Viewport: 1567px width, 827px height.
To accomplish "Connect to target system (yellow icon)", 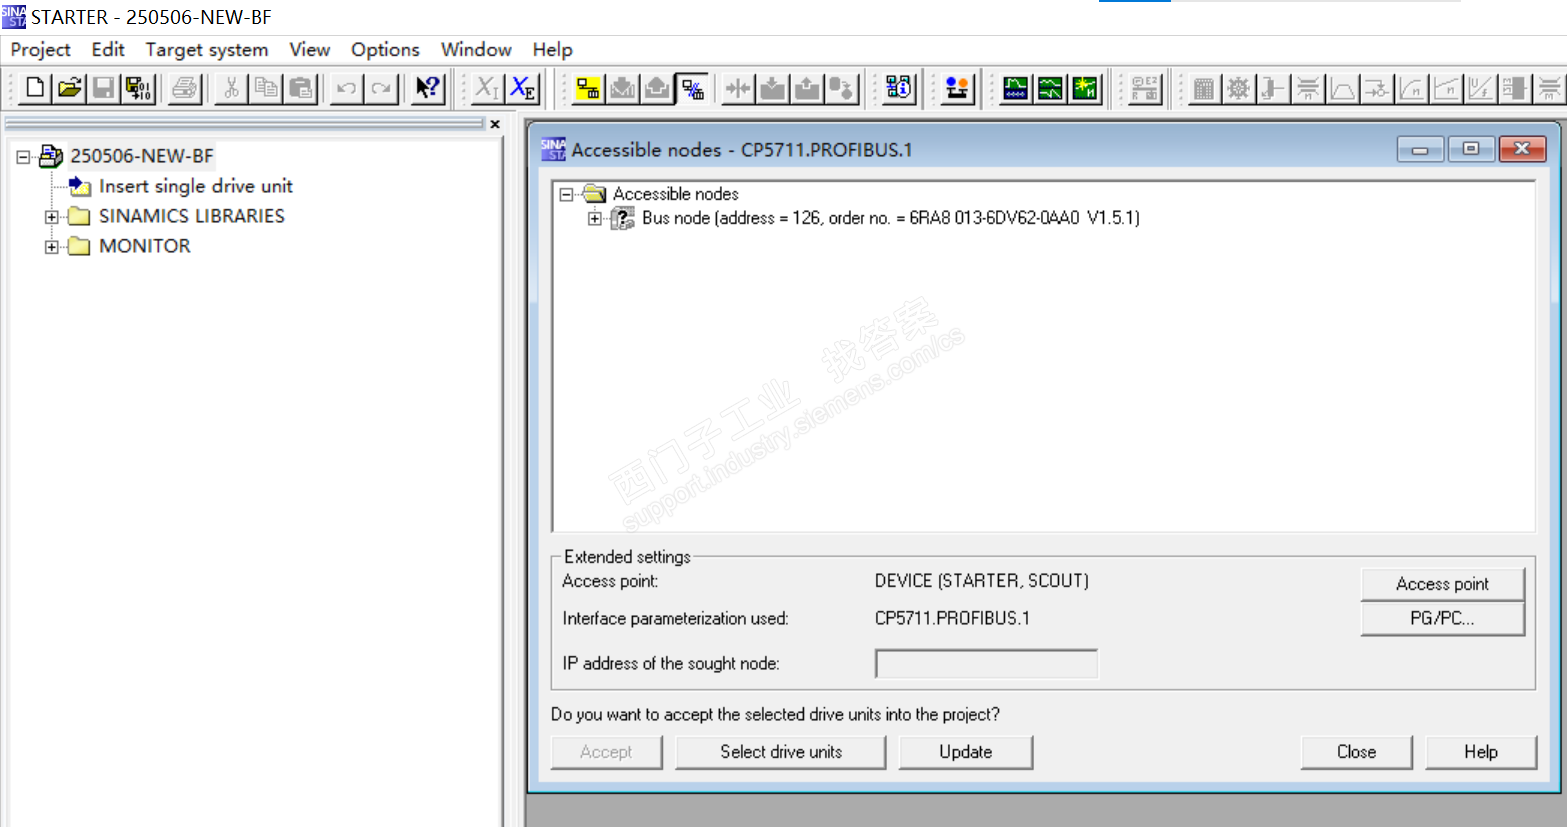I will coord(588,88).
